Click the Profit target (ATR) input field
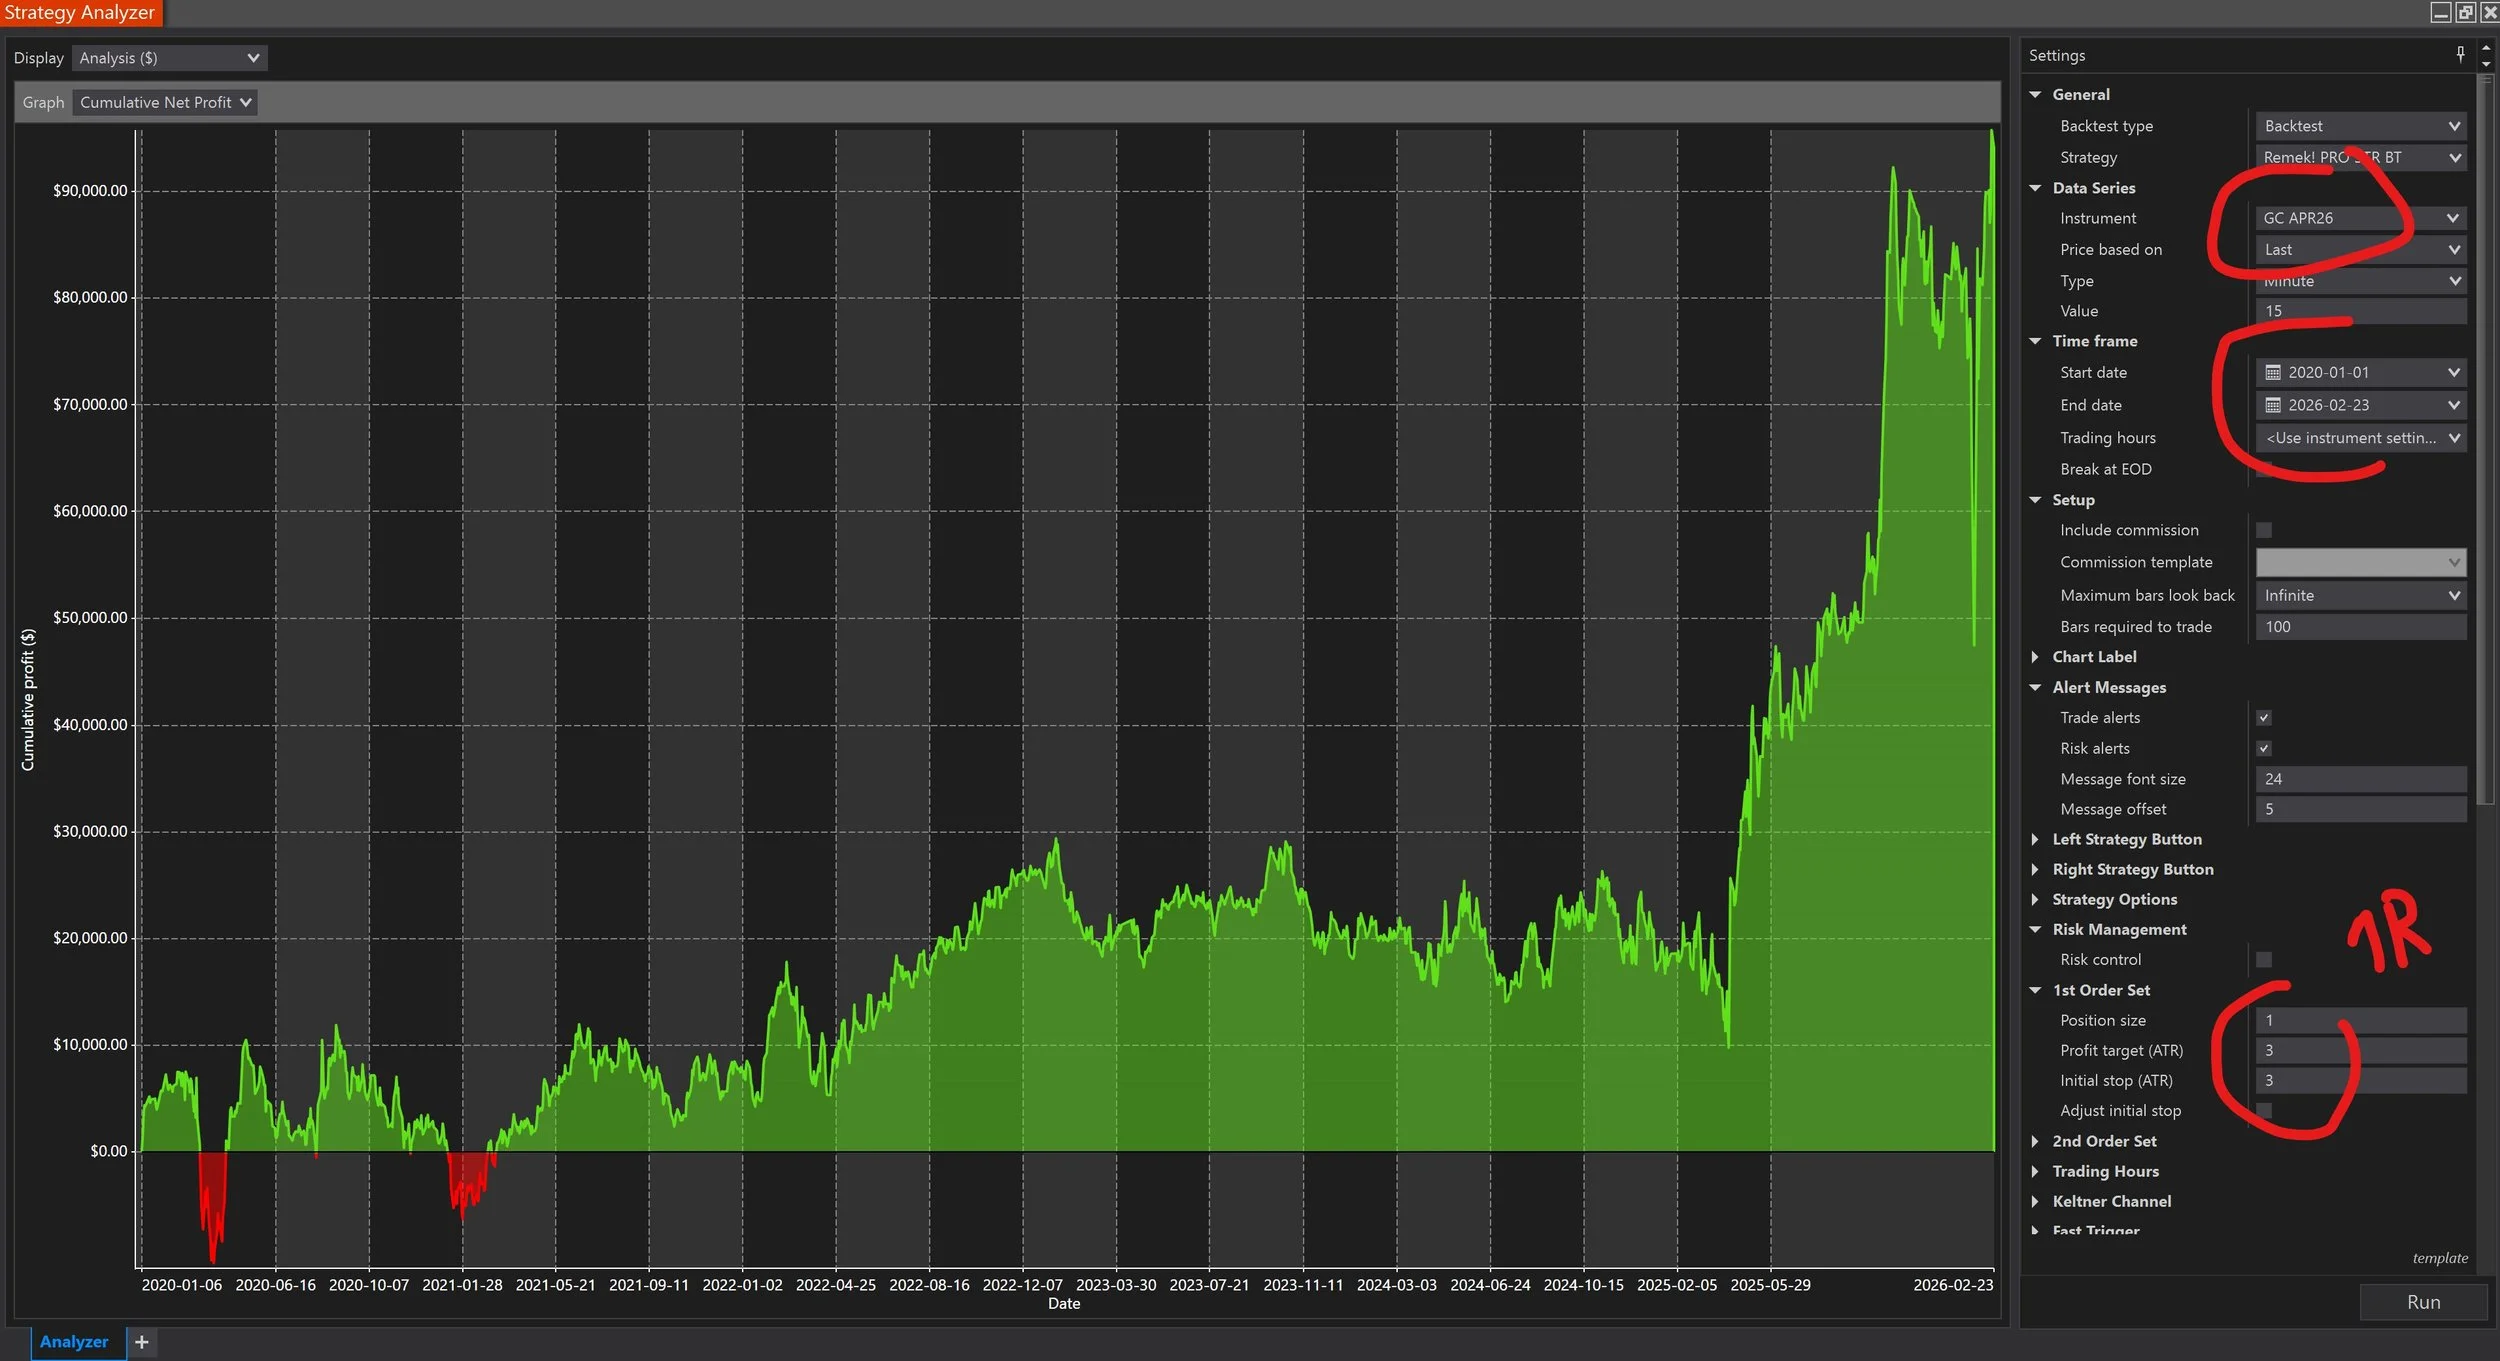This screenshot has height=1361, width=2500. point(2360,1050)
